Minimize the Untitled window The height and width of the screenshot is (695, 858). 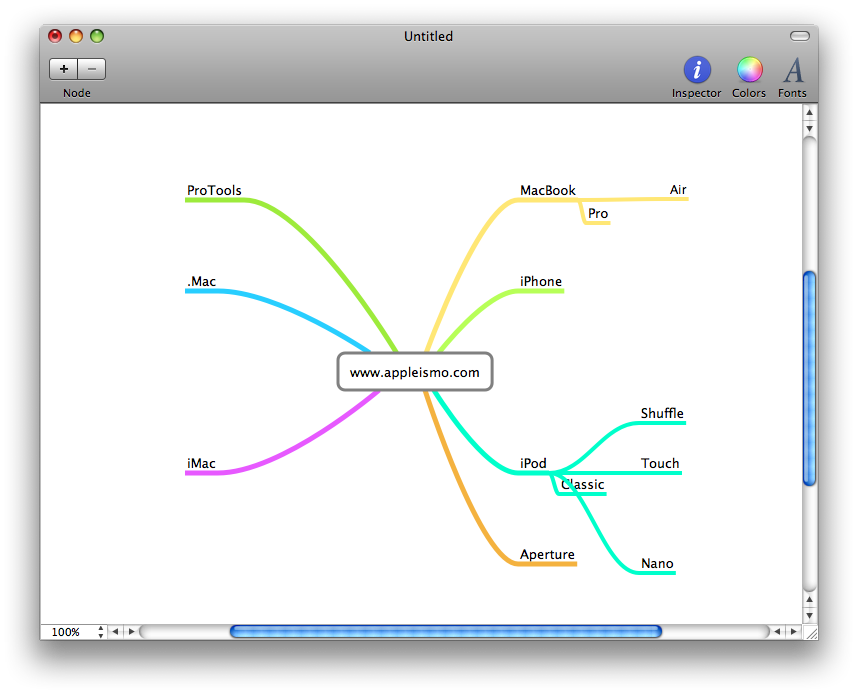(x=76, y=36)
